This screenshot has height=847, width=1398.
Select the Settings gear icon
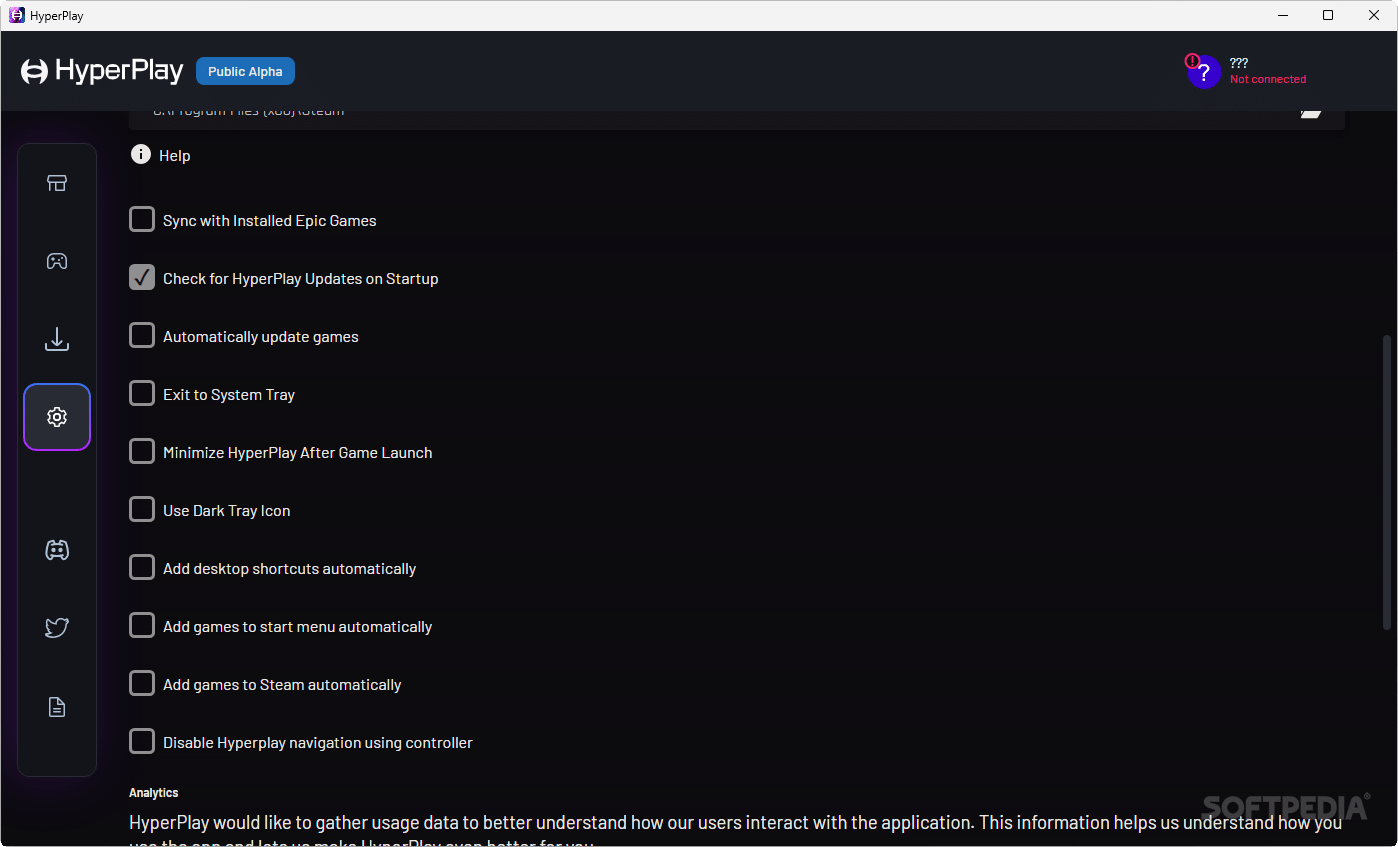[57, 417]
